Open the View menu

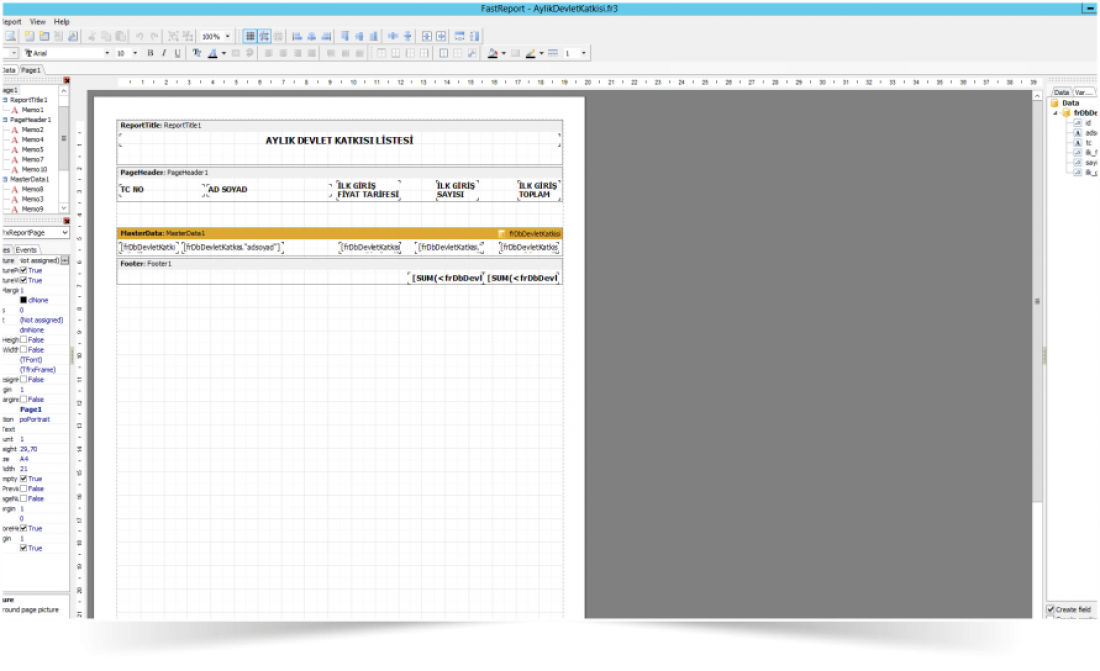(x=38, y=21)
